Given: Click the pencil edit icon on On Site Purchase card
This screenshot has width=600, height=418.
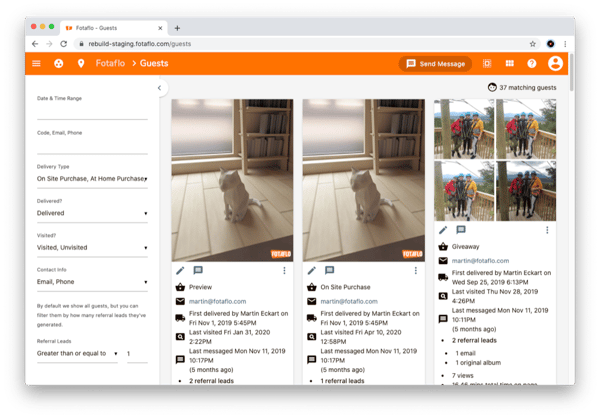Looking at the screenshot, I should 312,271.
